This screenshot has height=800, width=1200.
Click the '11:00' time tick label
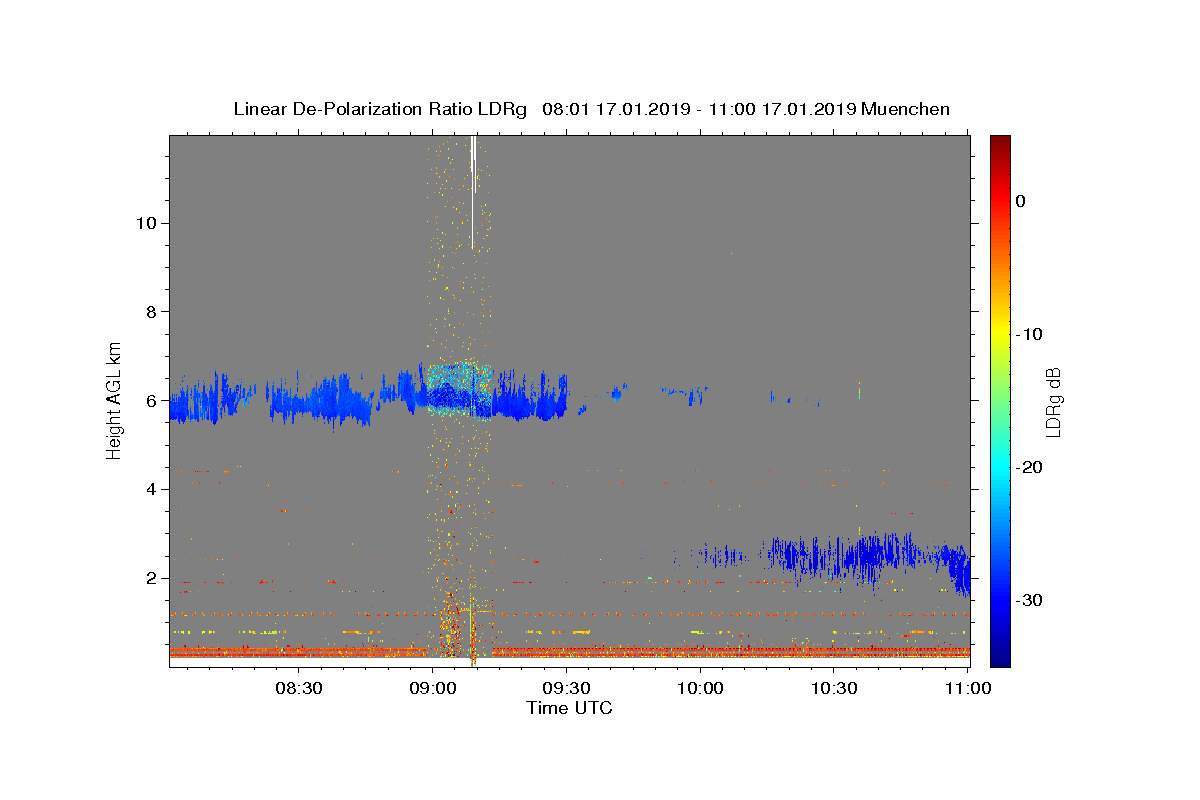[968, 689]
